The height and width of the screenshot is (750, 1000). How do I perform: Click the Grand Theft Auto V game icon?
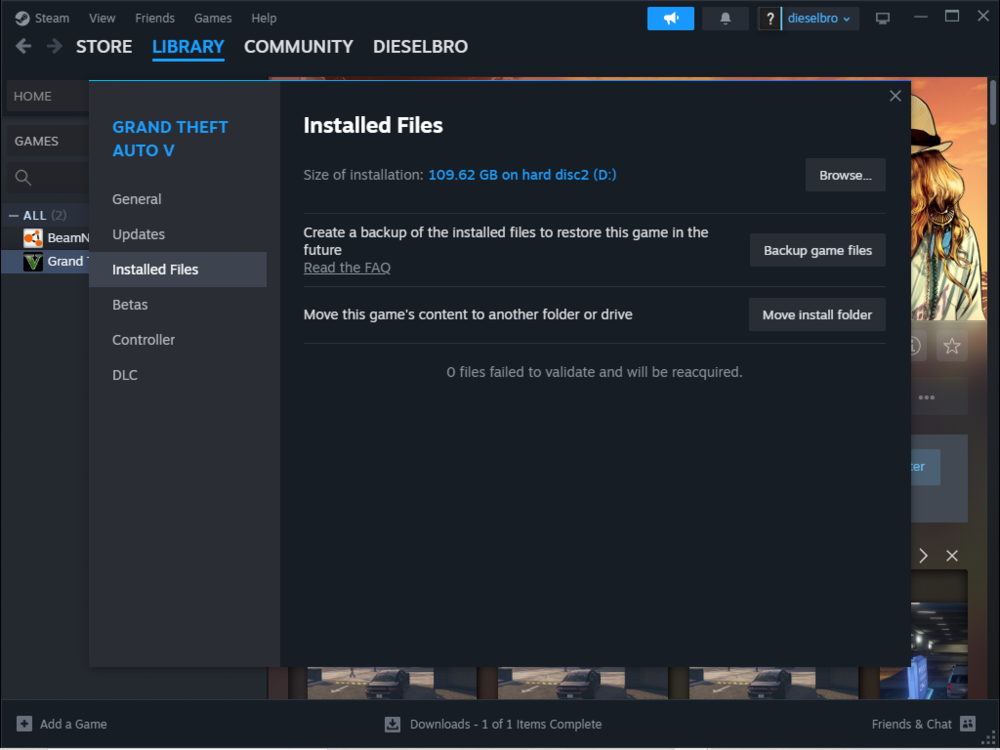[x=32, y=261]
